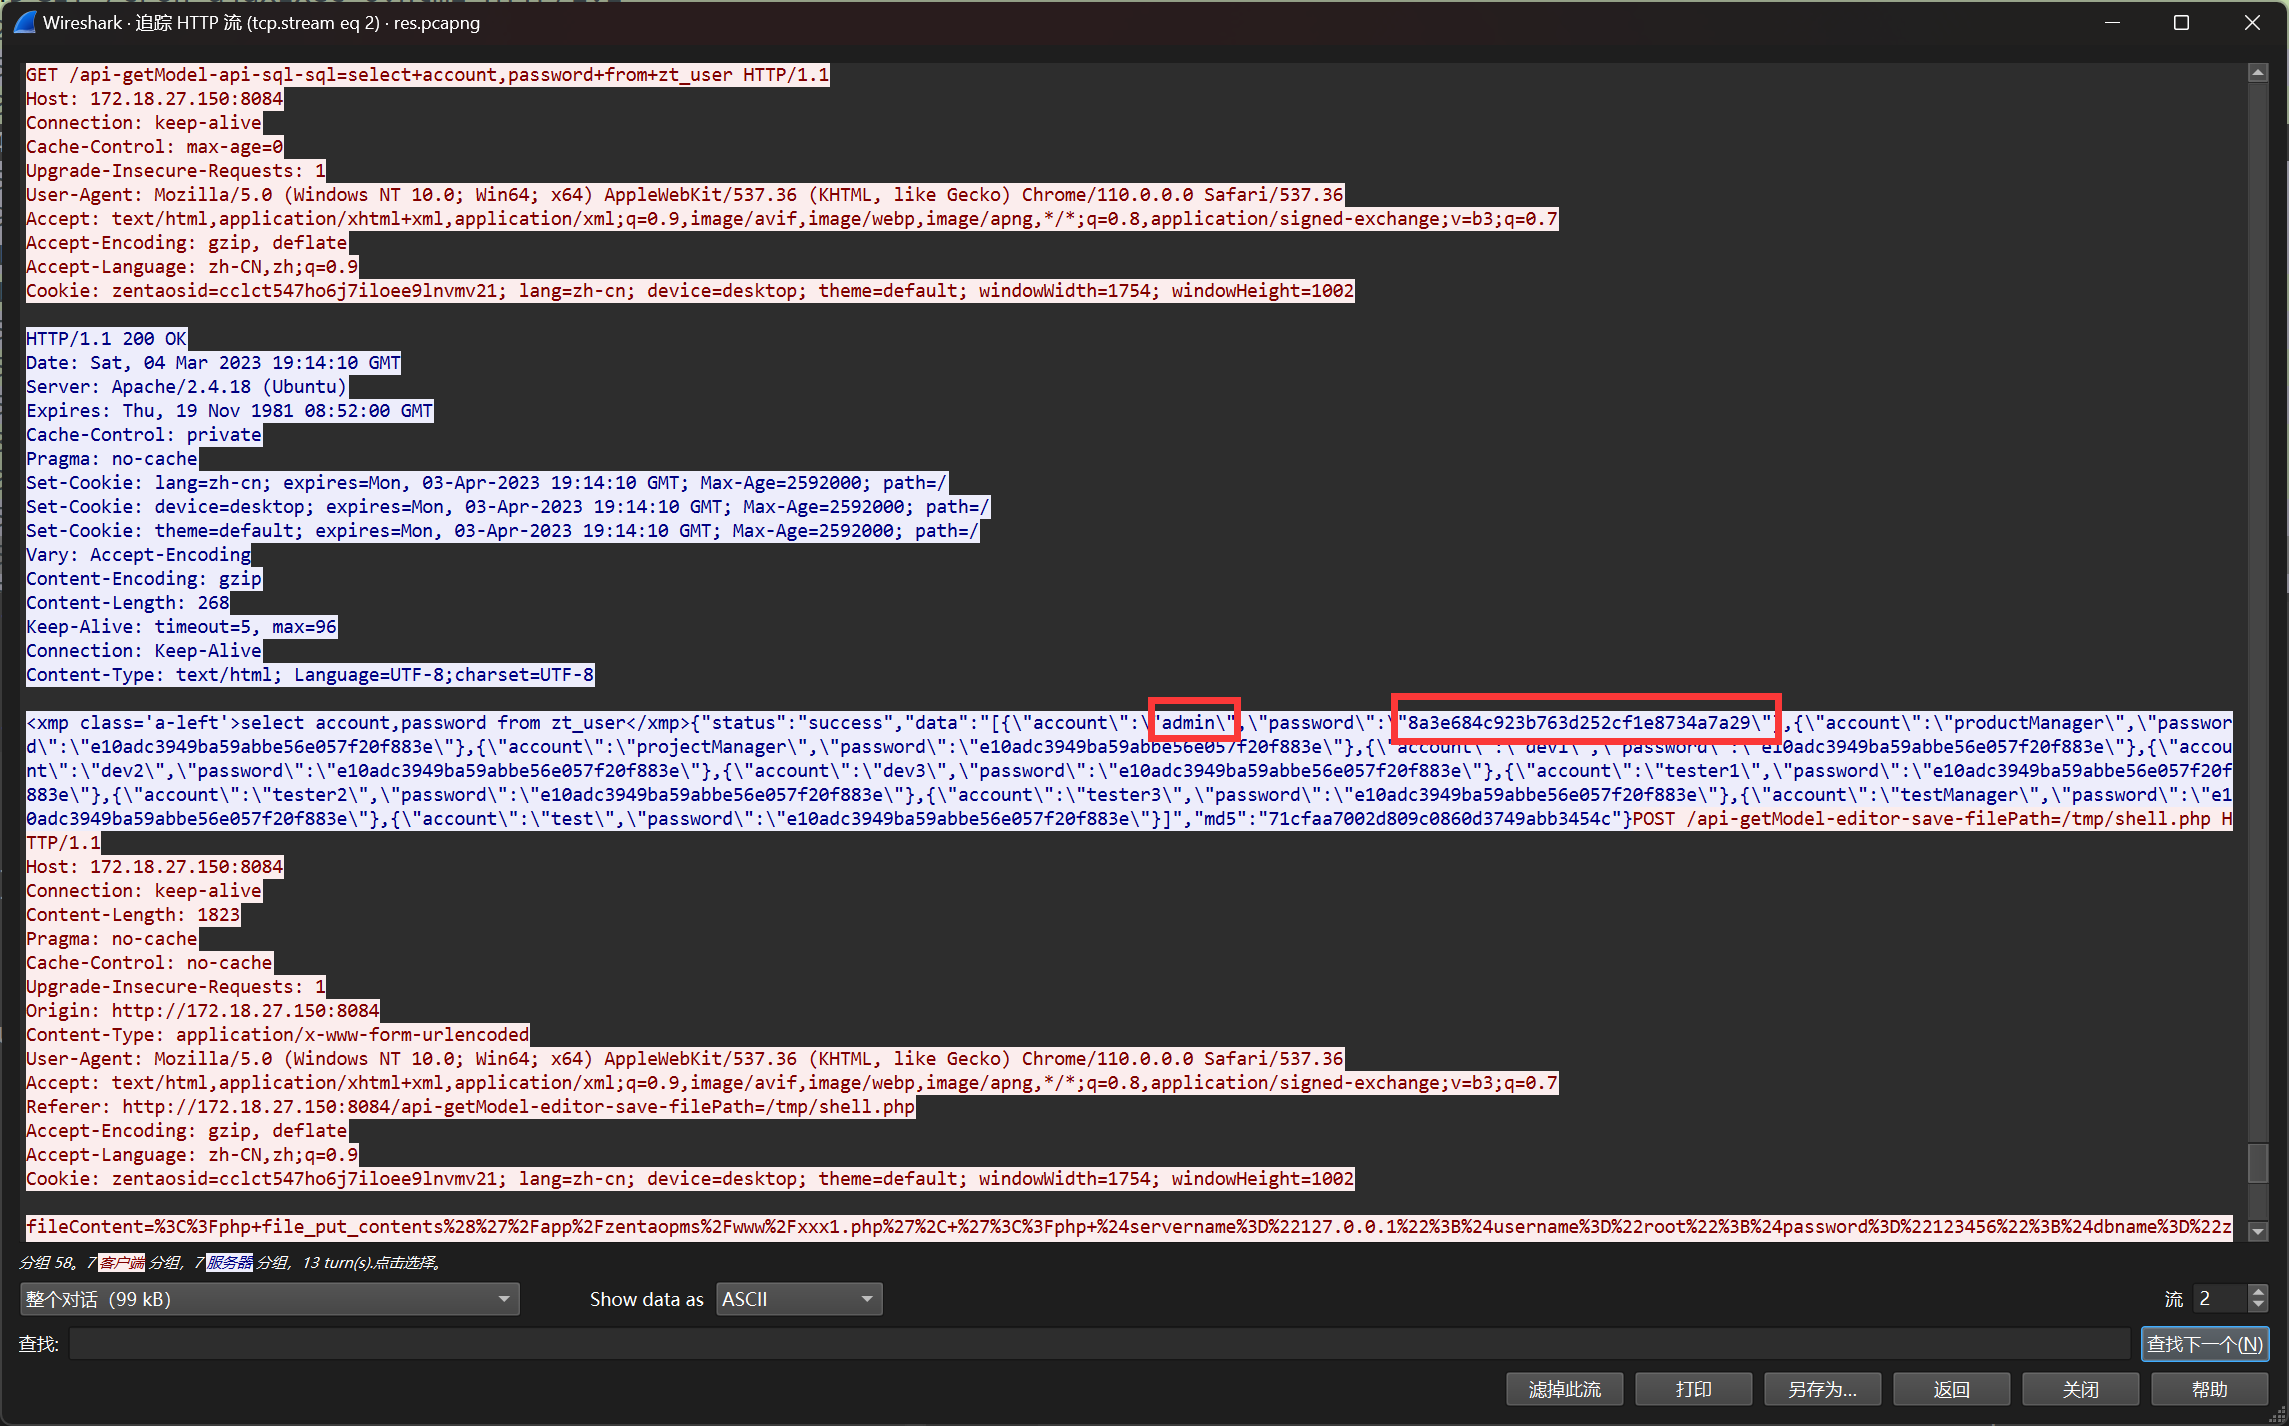Image resolution: width=2289 pixels, height=1426 pixels.
Task: Click the 打印 print button
Action: (1693, 1389)
